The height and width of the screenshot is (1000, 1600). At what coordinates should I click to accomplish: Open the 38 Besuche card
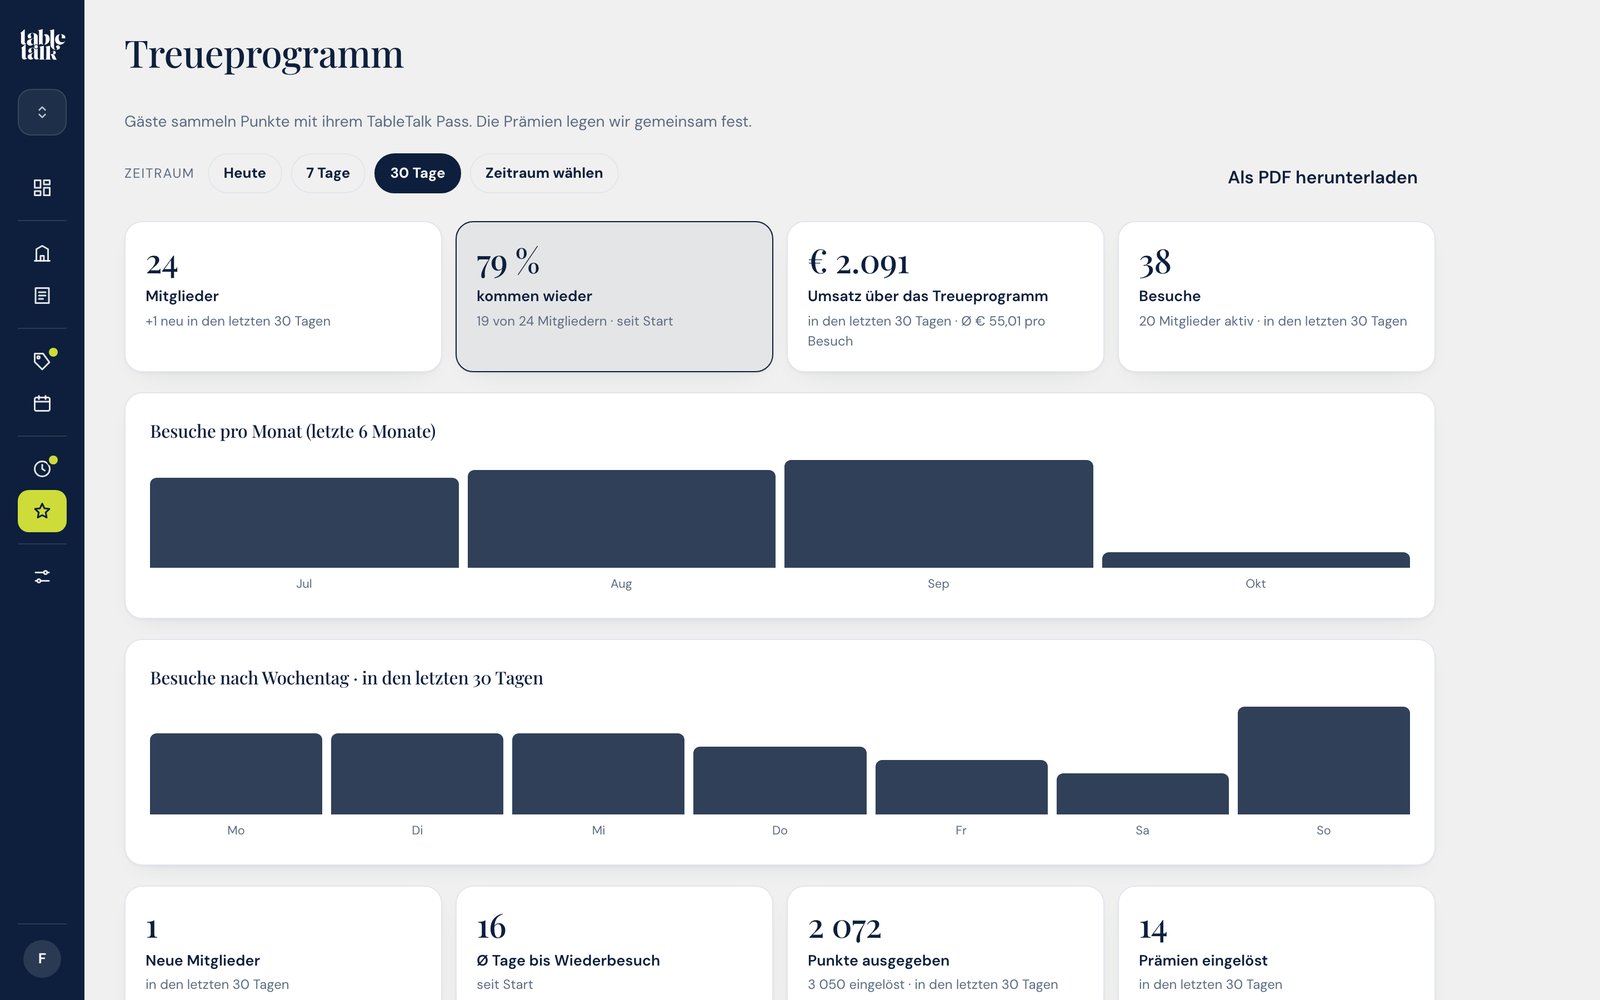(1276, 297)
